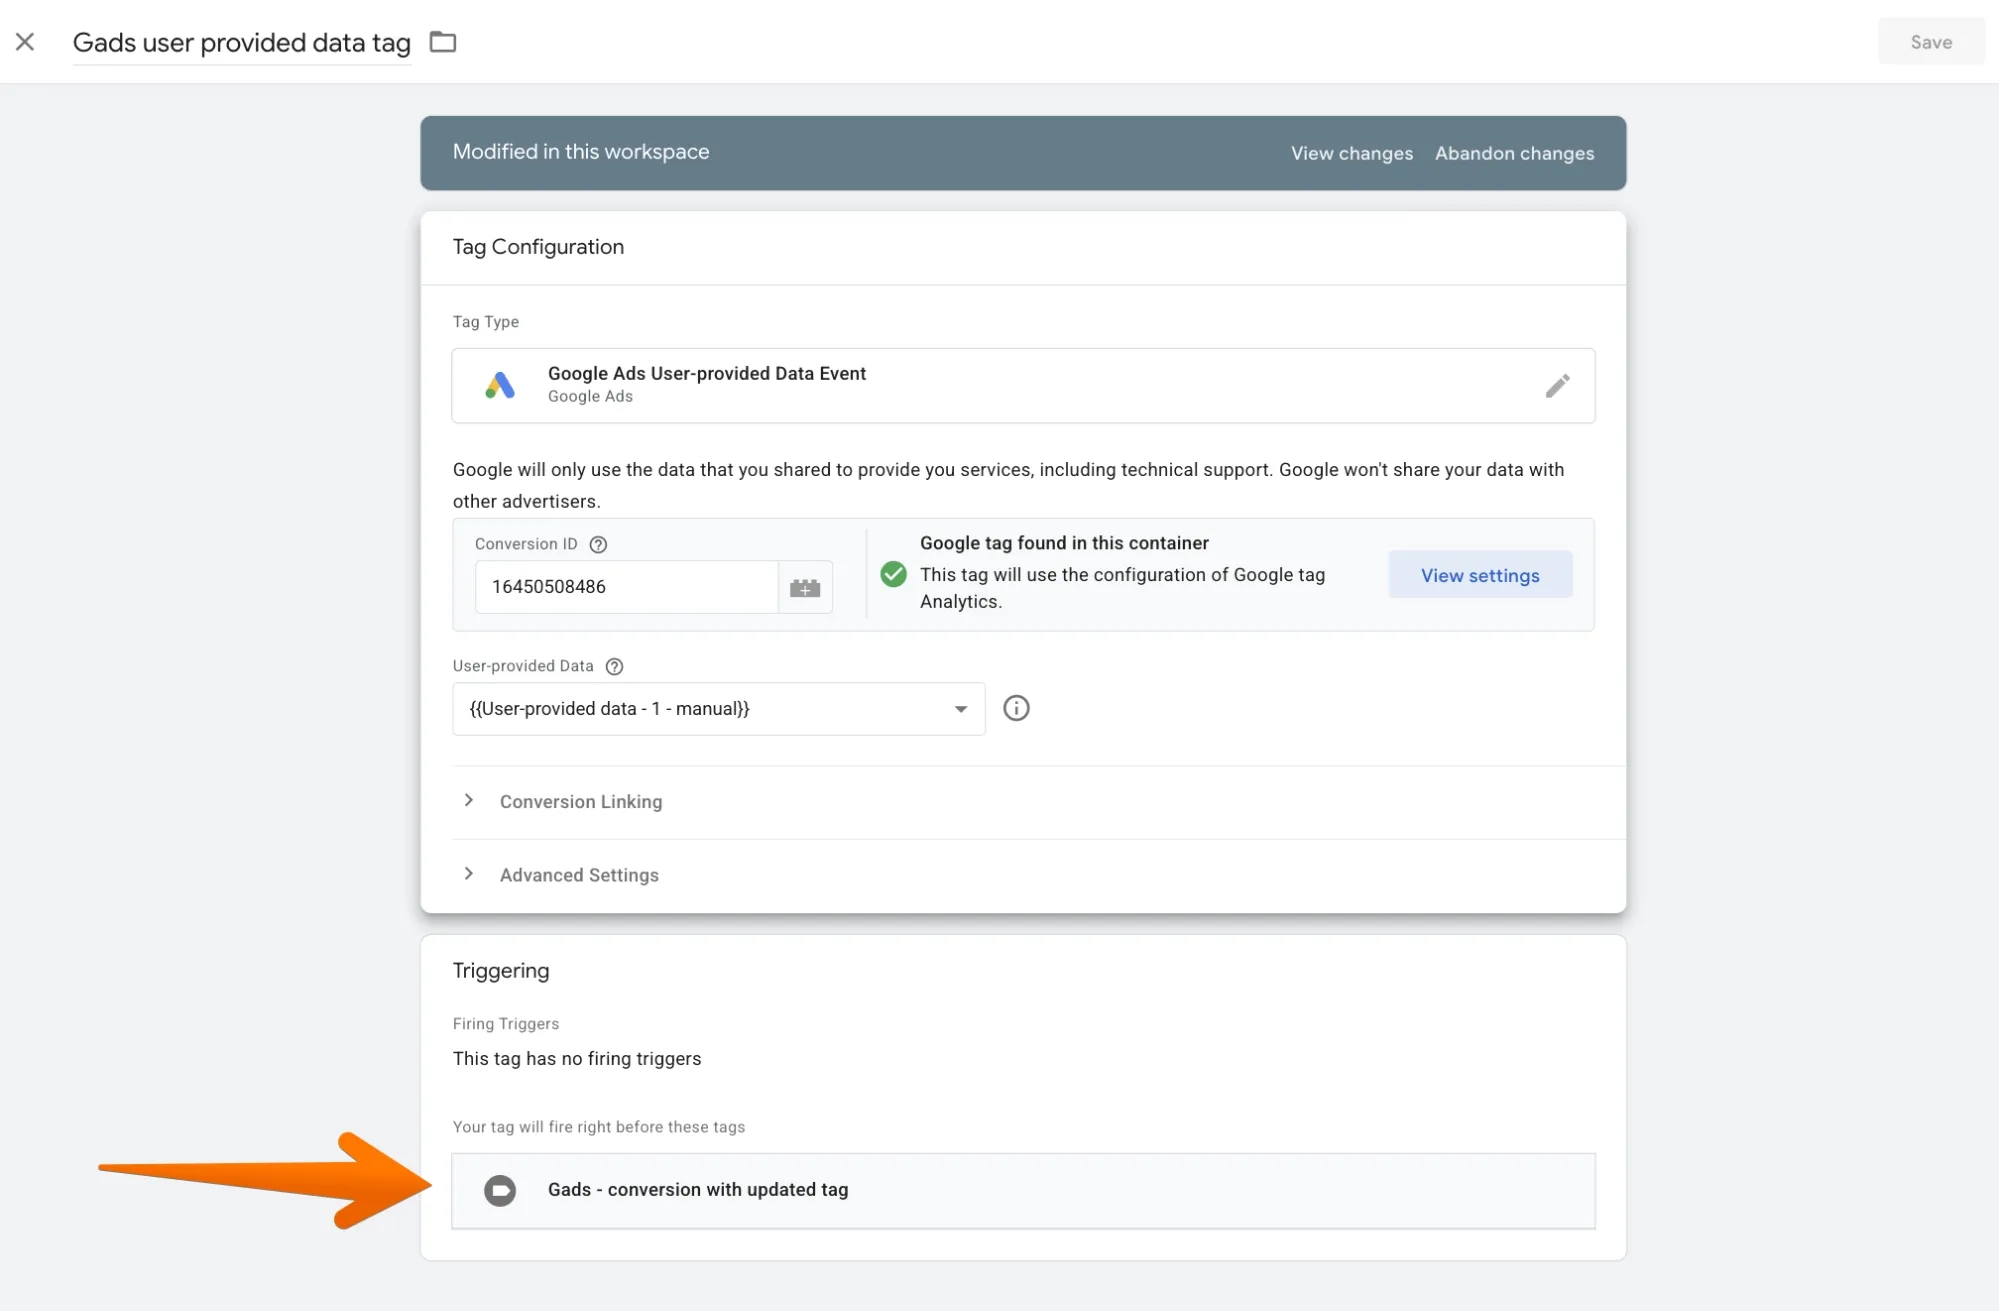Open the User-provided data variable dropdown
The width and height of the screenshot is (1999, 1311).
pos(719,709)
